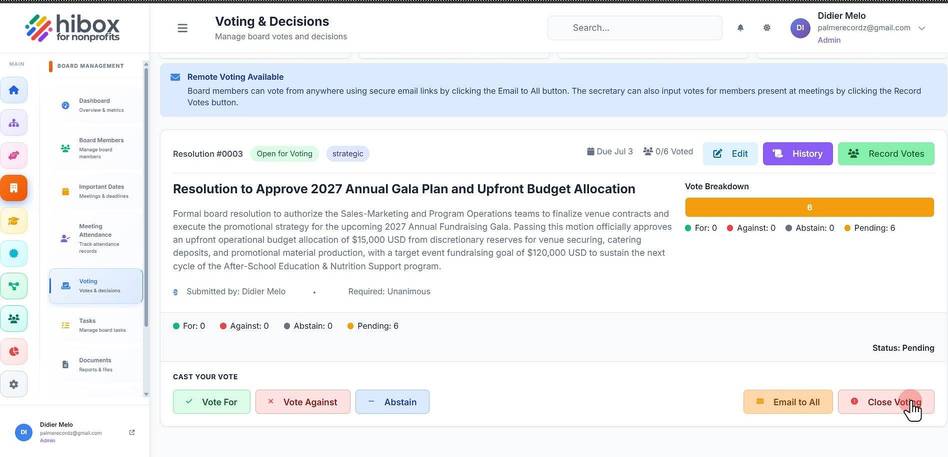Viewport: 948px width, 457px height.
Task: Go to Meeting Attendance in sidebar
Action: pos(96,238)
